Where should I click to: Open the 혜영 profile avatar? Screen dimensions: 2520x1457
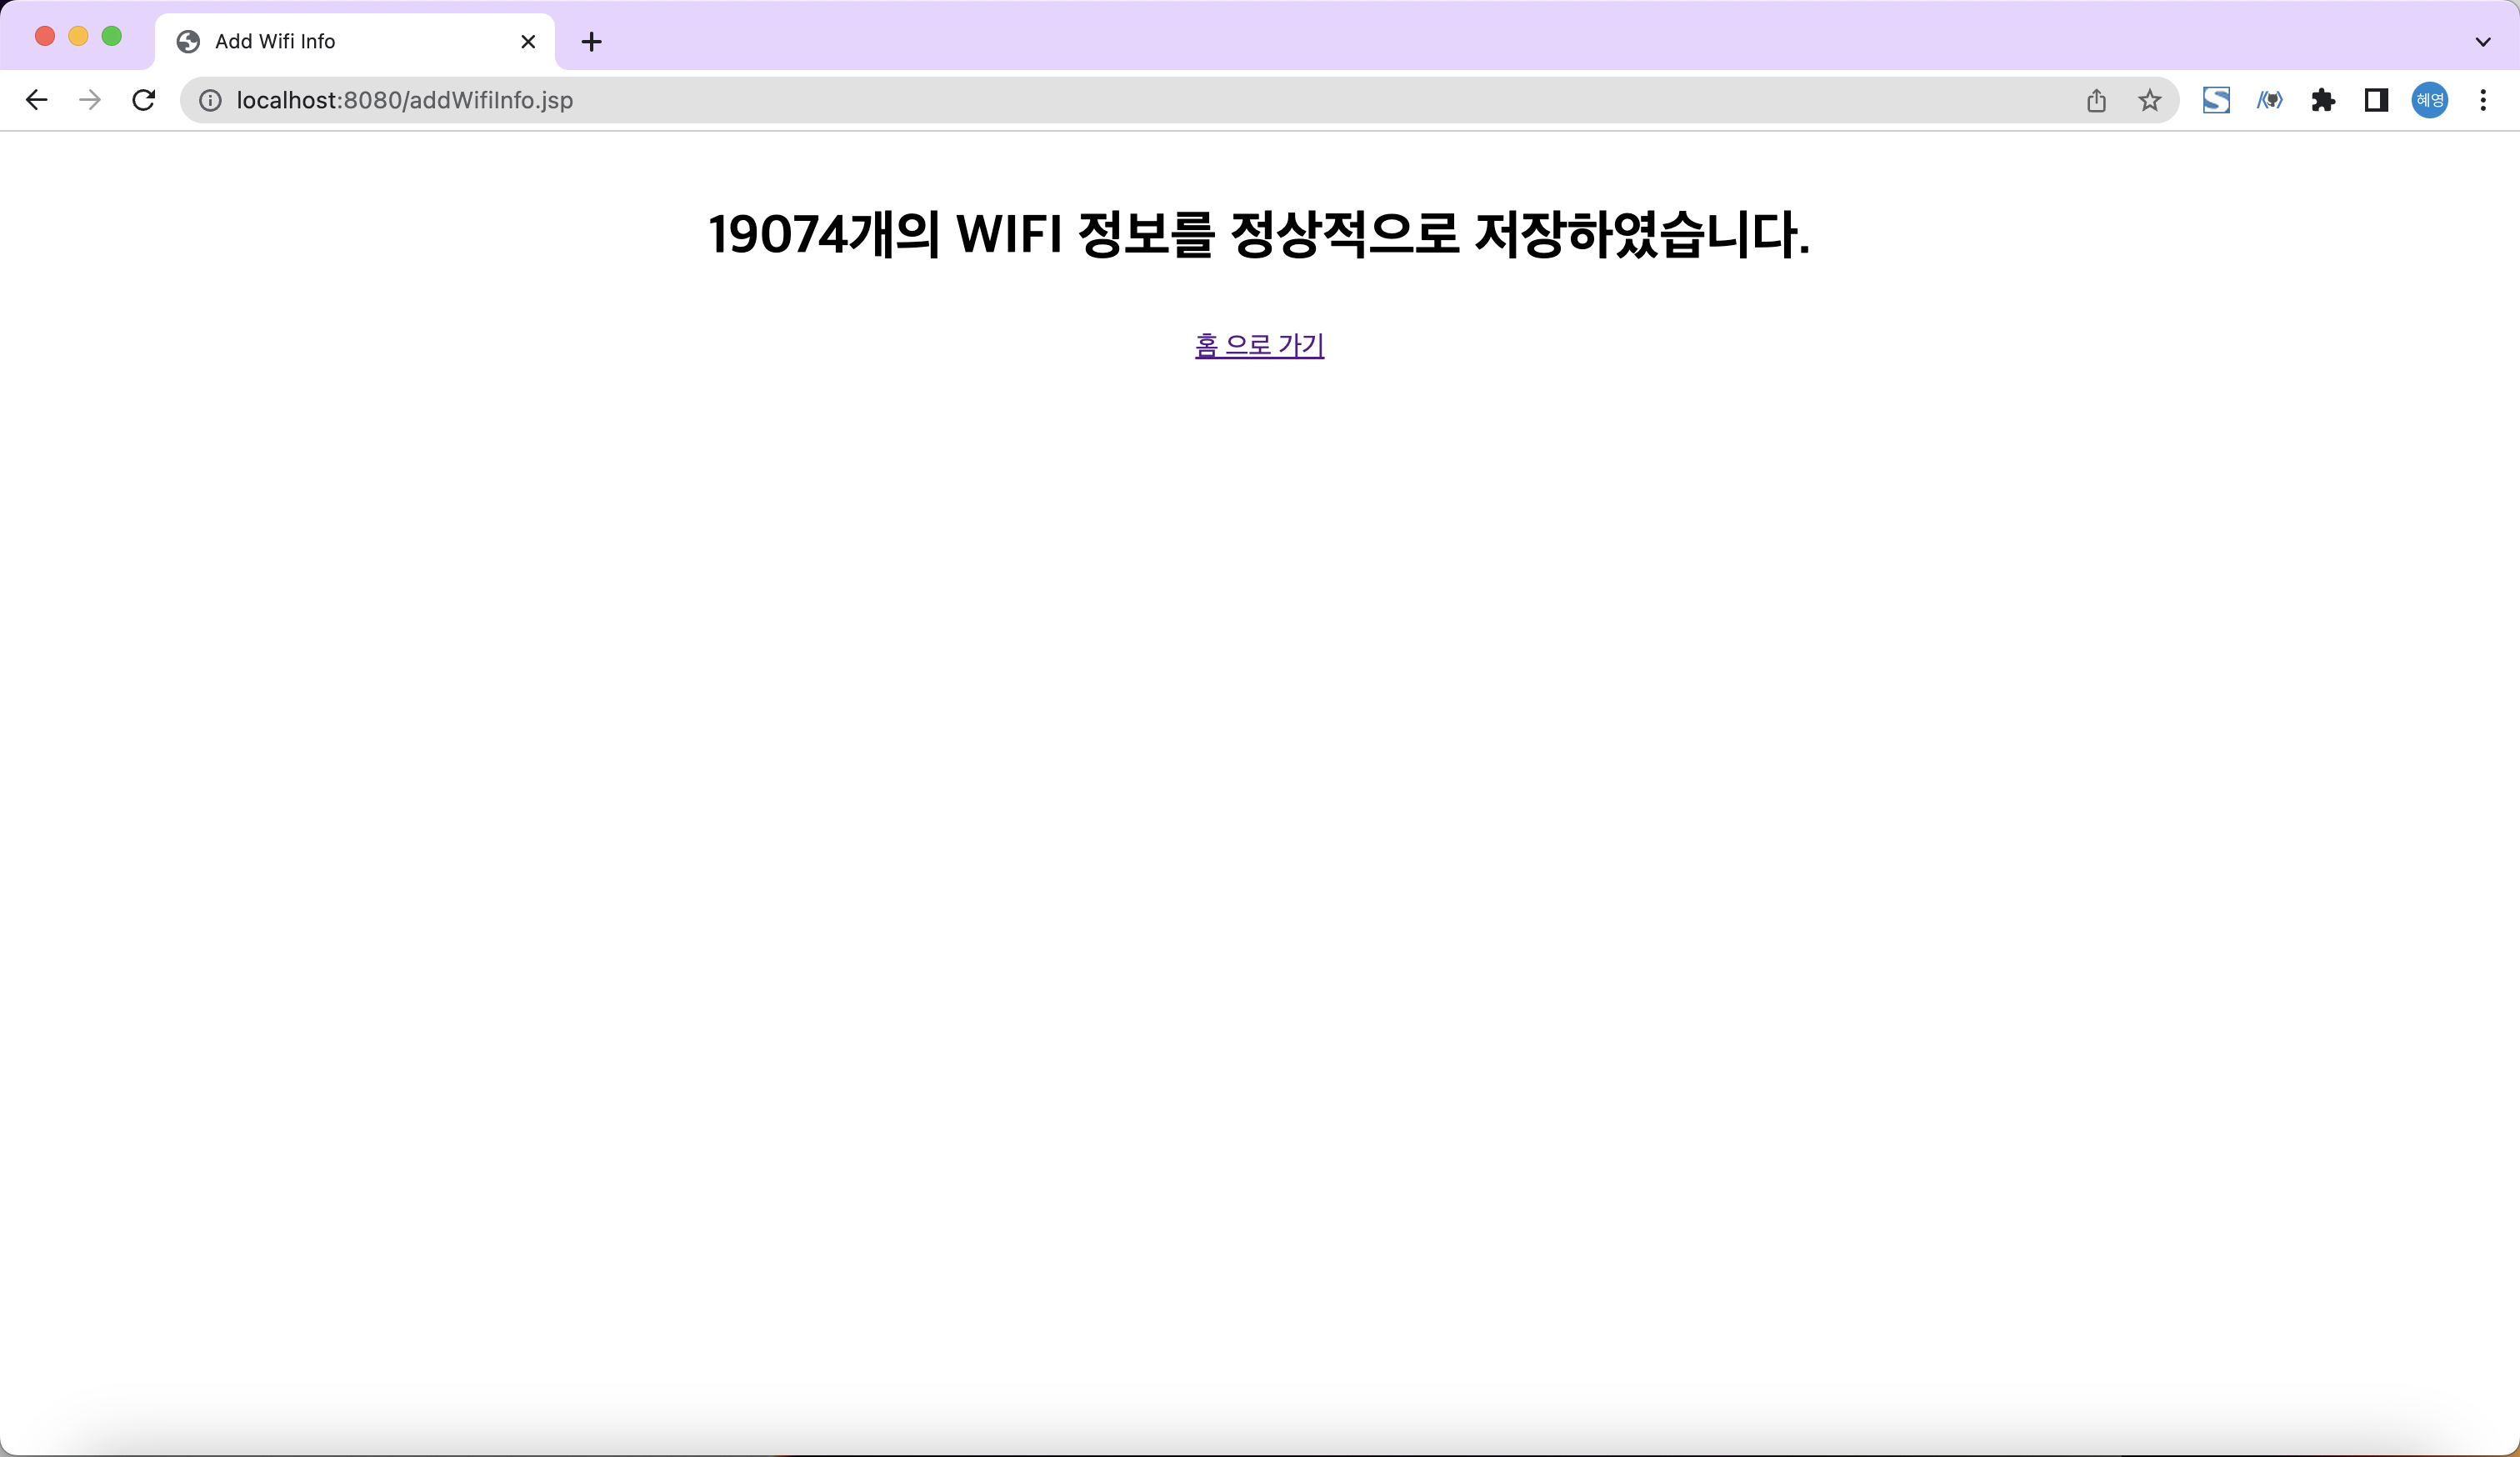coord(2430,100)
